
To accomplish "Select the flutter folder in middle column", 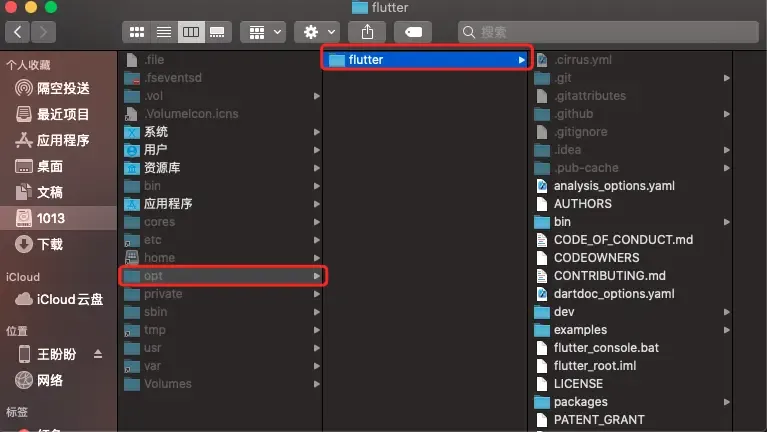I will [x=426, y=60].
